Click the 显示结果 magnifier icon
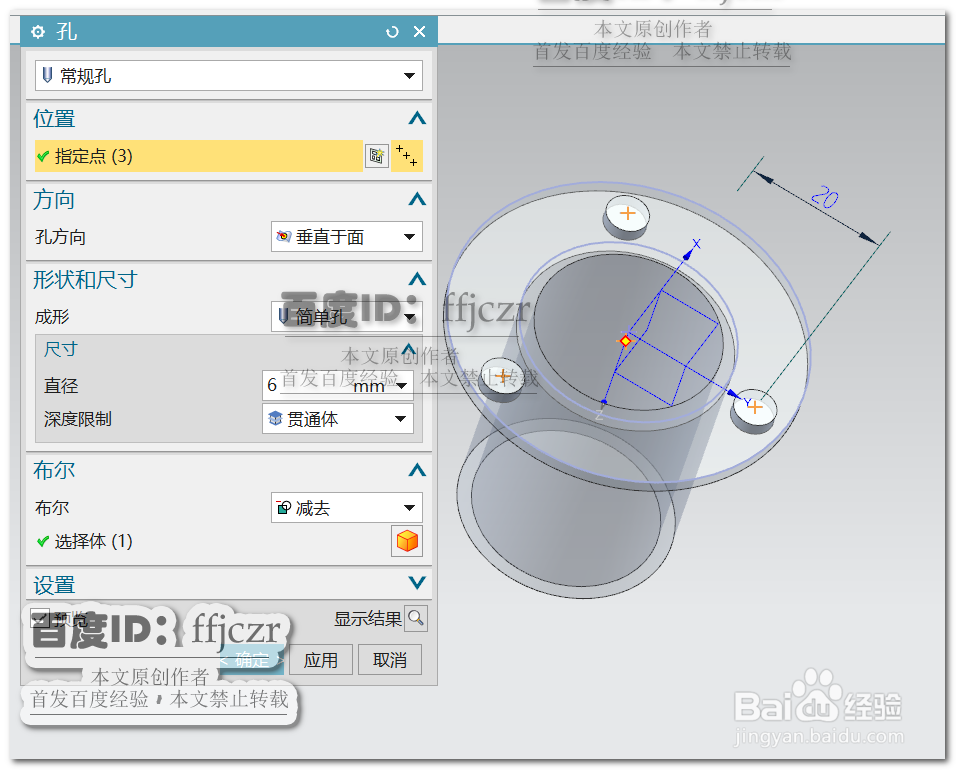This screenshot has height=770, width=956. pos(416,618)
